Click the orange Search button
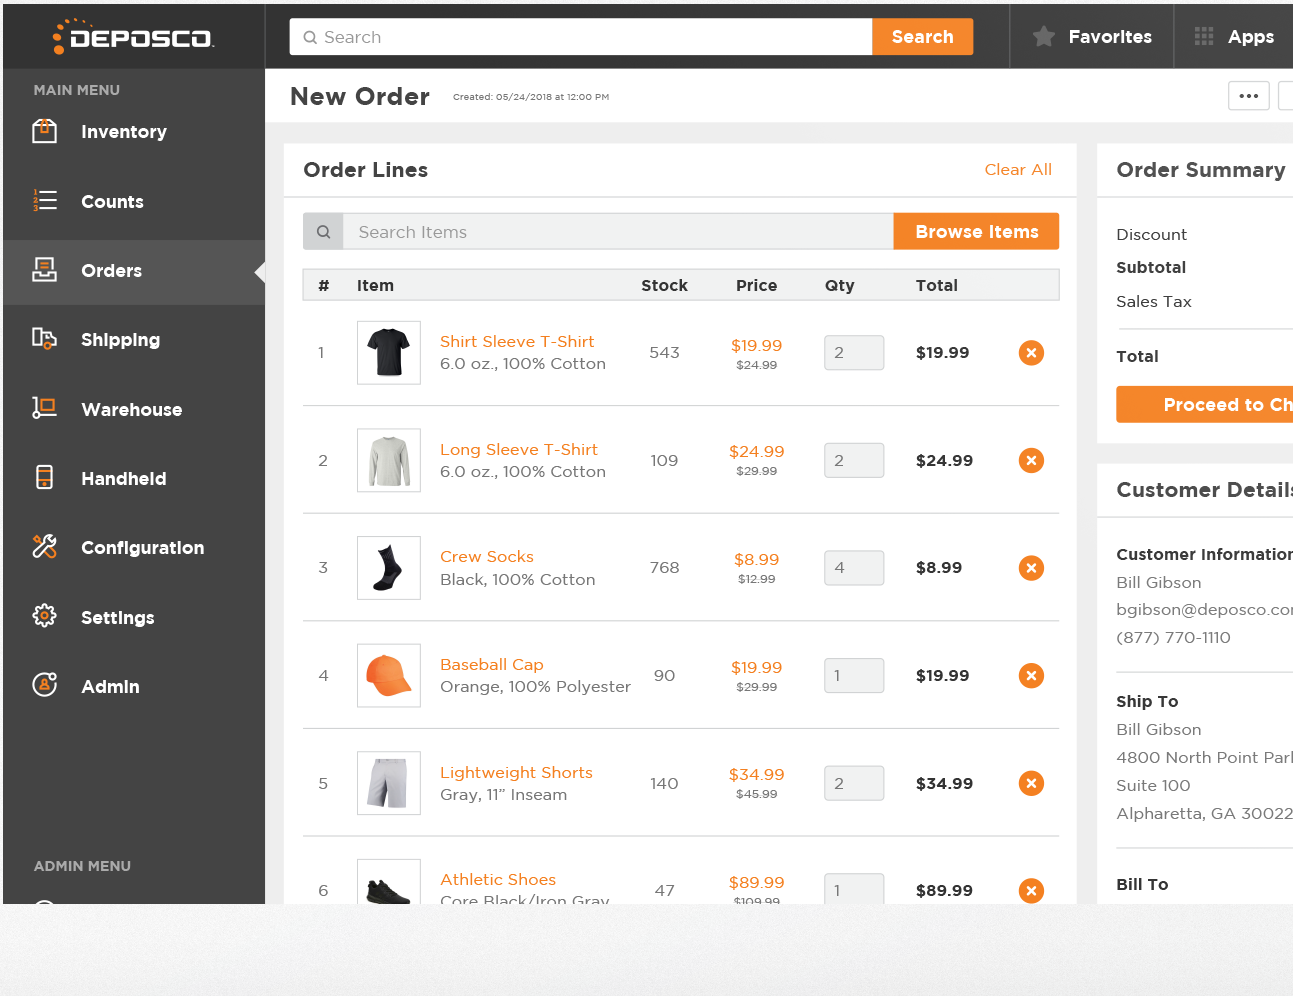 coord(921,36)
